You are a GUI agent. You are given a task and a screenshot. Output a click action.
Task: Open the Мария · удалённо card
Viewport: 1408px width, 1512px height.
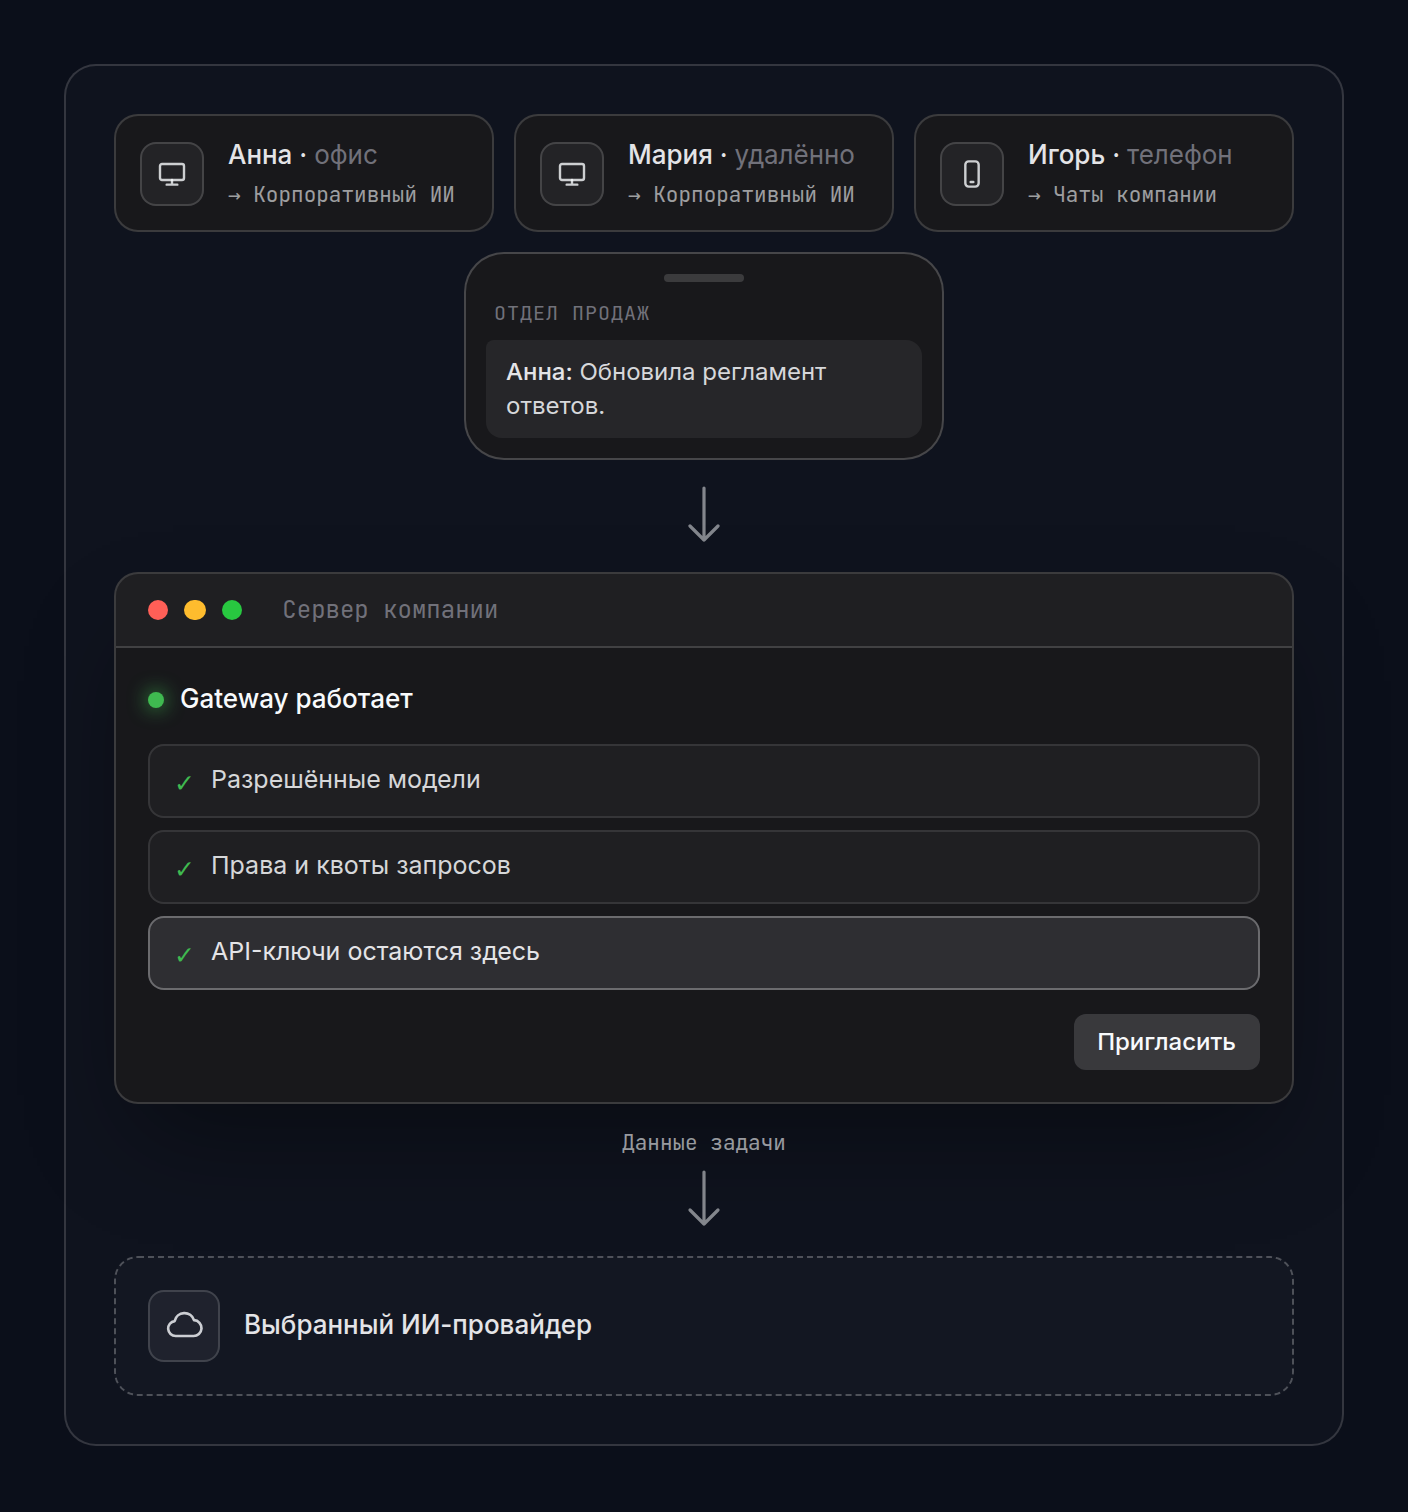(704, 173)
